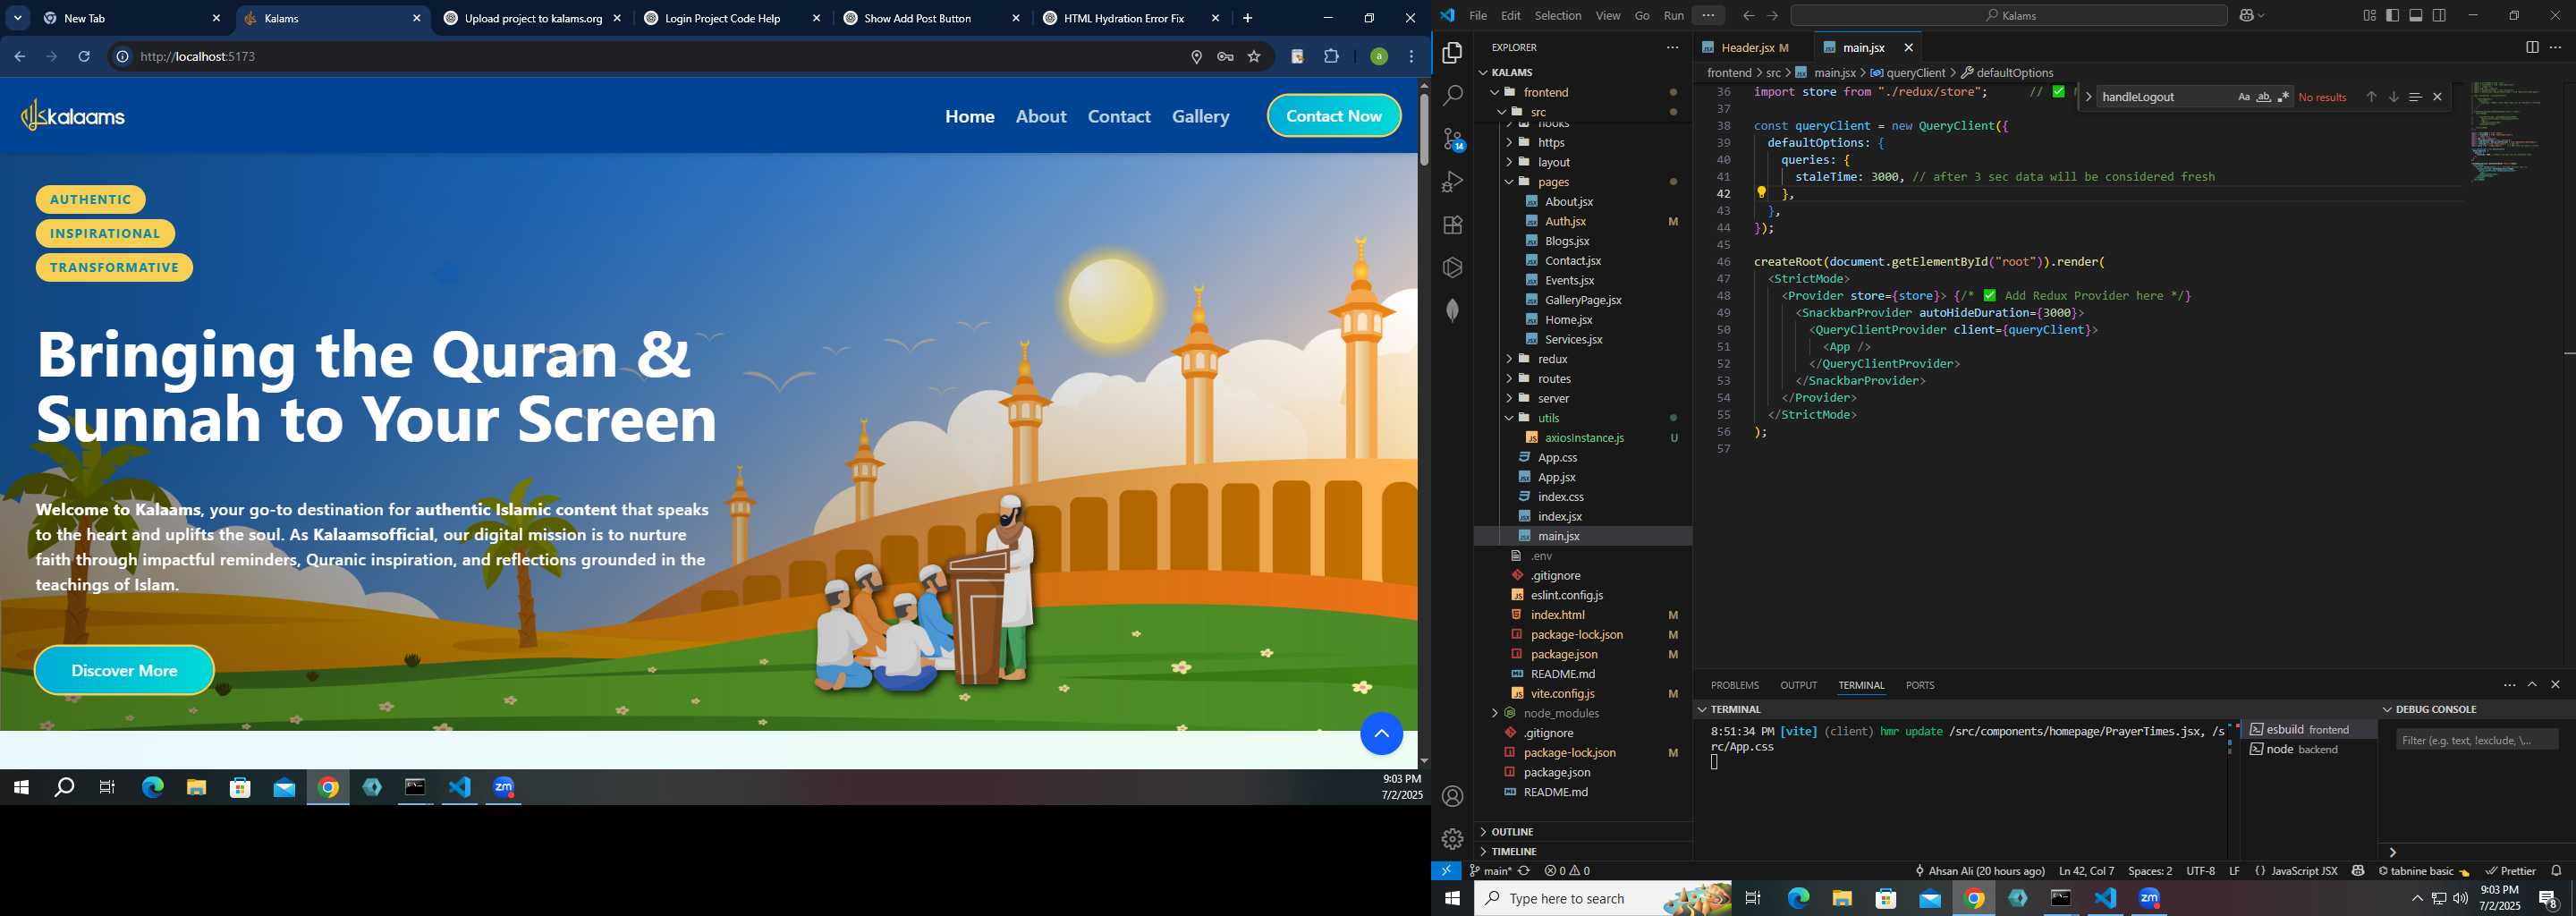Screen dimensions: 2576x916
Task: Toggle Secondary Side Bar visibility
Action: [x=2439, y=16]
